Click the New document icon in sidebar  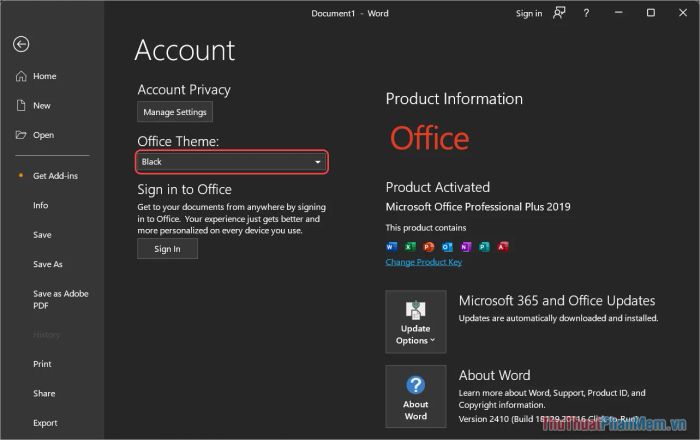(21, 106)
